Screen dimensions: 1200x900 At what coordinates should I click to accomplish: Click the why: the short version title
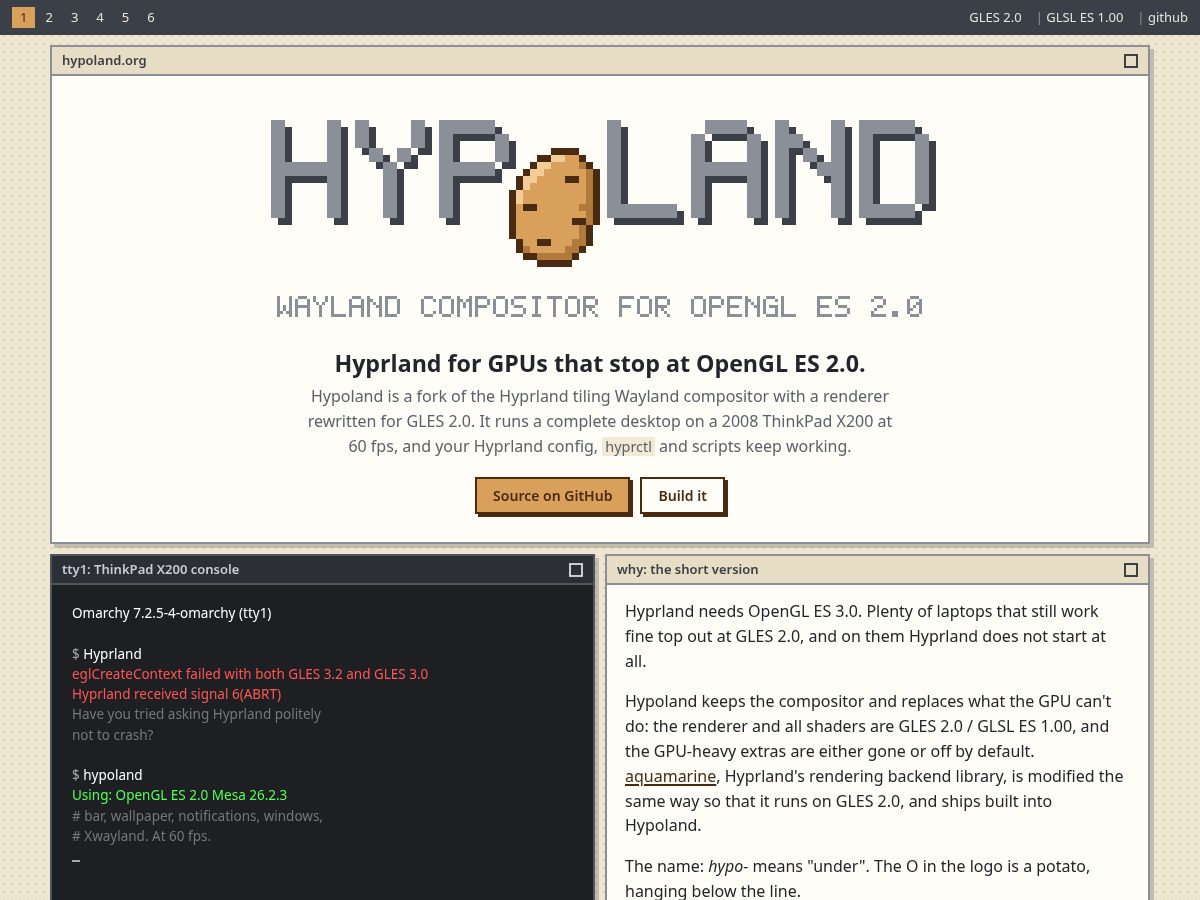pos(688,570)
